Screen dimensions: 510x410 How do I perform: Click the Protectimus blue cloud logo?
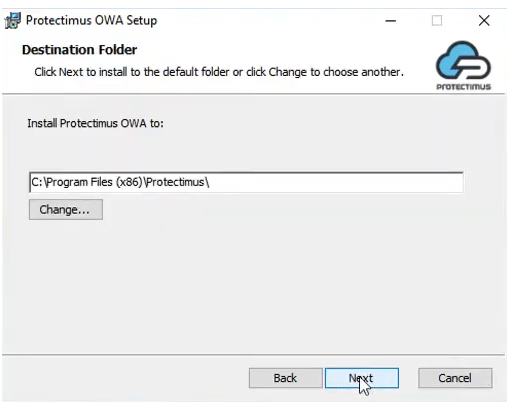[x=463, y=60]
